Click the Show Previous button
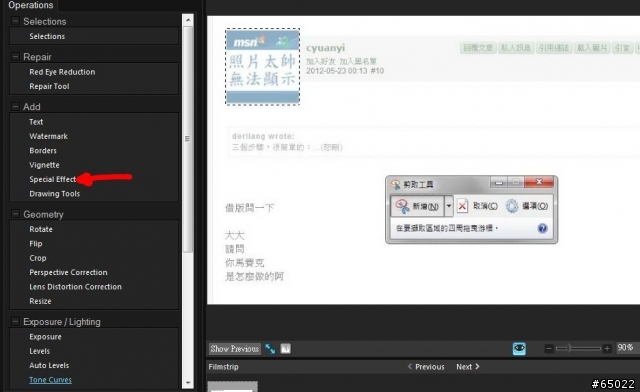 click(x=235, y=349)
